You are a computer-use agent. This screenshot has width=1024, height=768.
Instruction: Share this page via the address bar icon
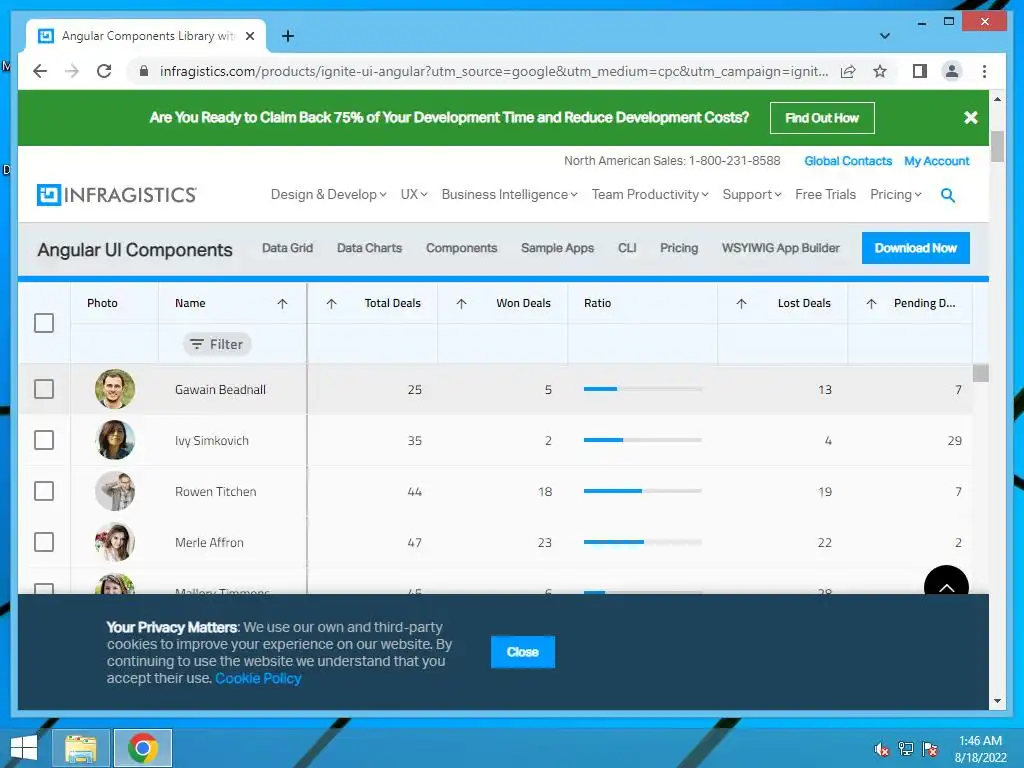[848, 71]
